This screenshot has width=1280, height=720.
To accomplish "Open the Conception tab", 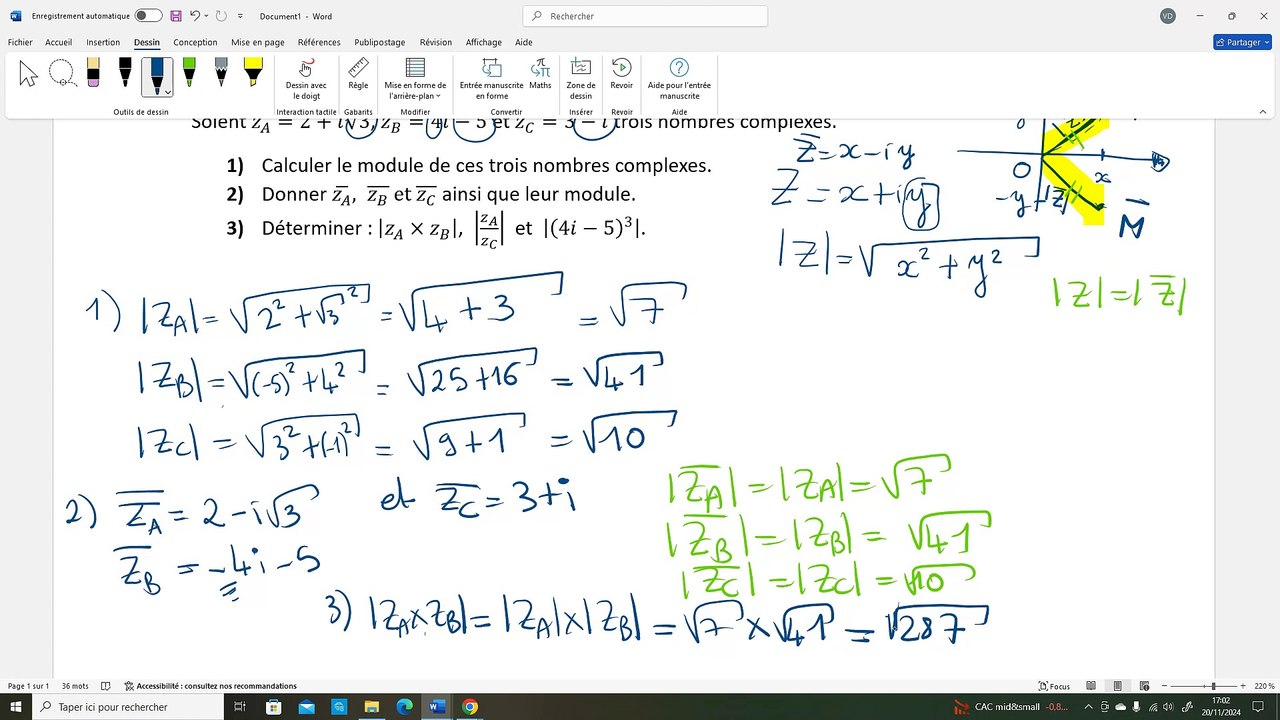I will tap(195, 42).
